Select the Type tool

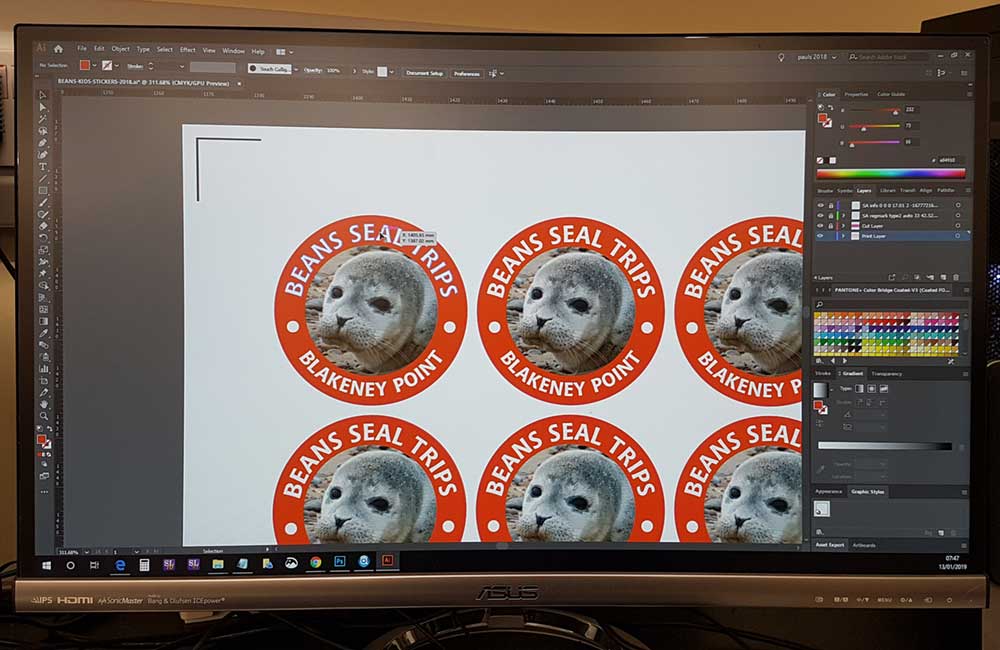pyautogui.click(x=43, y=166)
